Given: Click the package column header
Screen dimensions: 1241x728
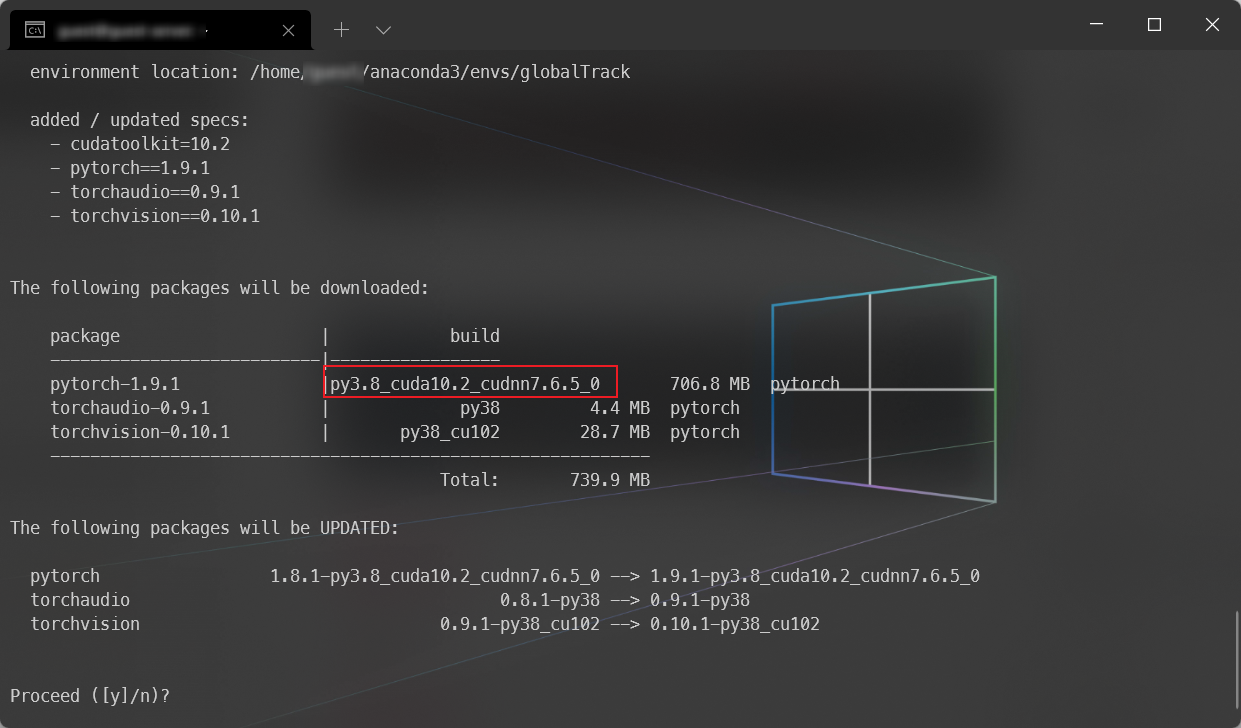Looking at the screenshot, I should (85, 335).
